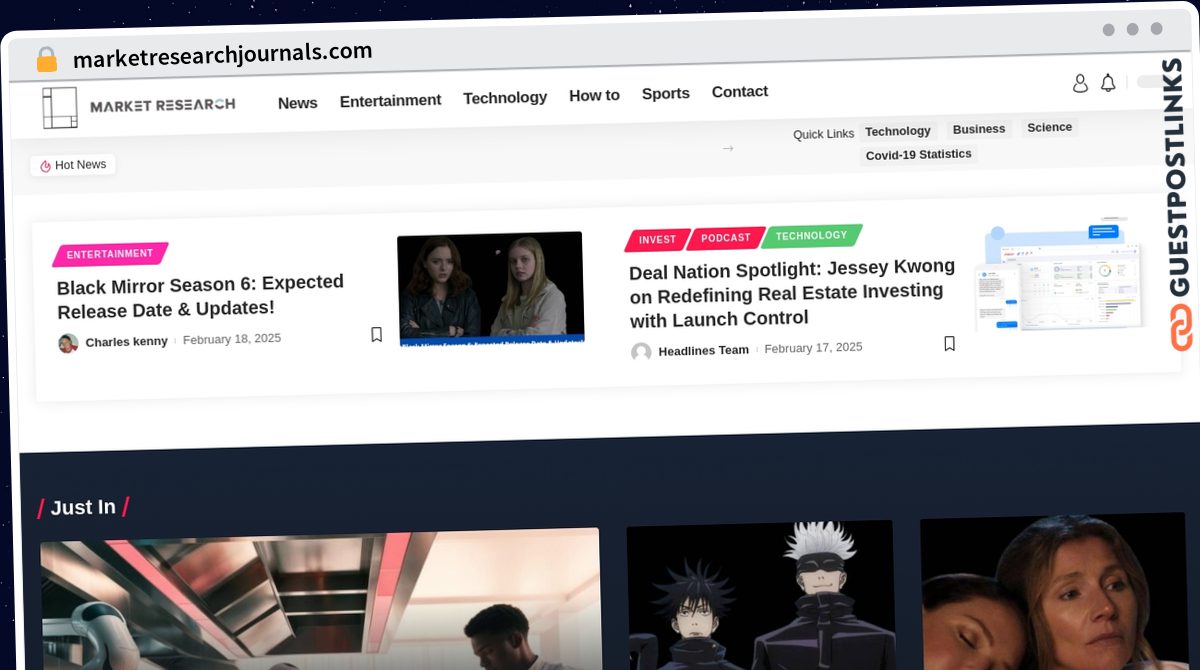Follow the Science quick link
This screenshot has height=670, width=1200.
point(1049,127)
